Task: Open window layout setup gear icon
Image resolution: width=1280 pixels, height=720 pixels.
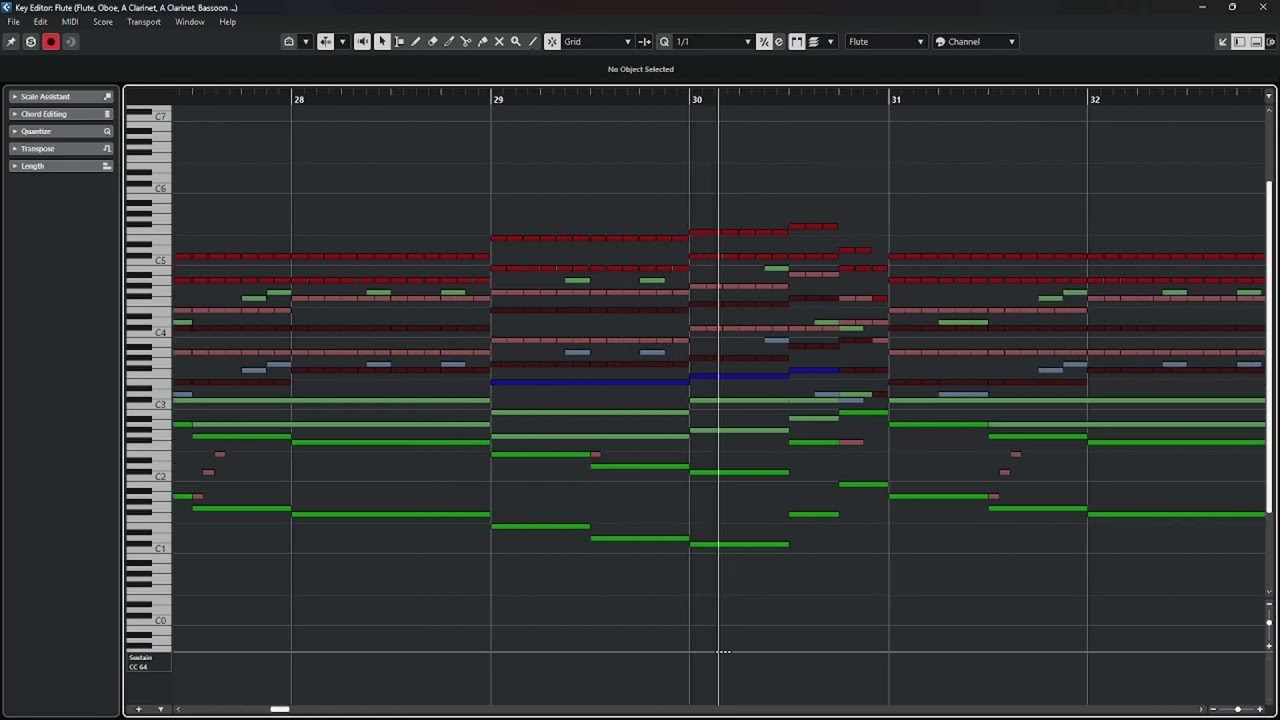Action: [1273, 41]
